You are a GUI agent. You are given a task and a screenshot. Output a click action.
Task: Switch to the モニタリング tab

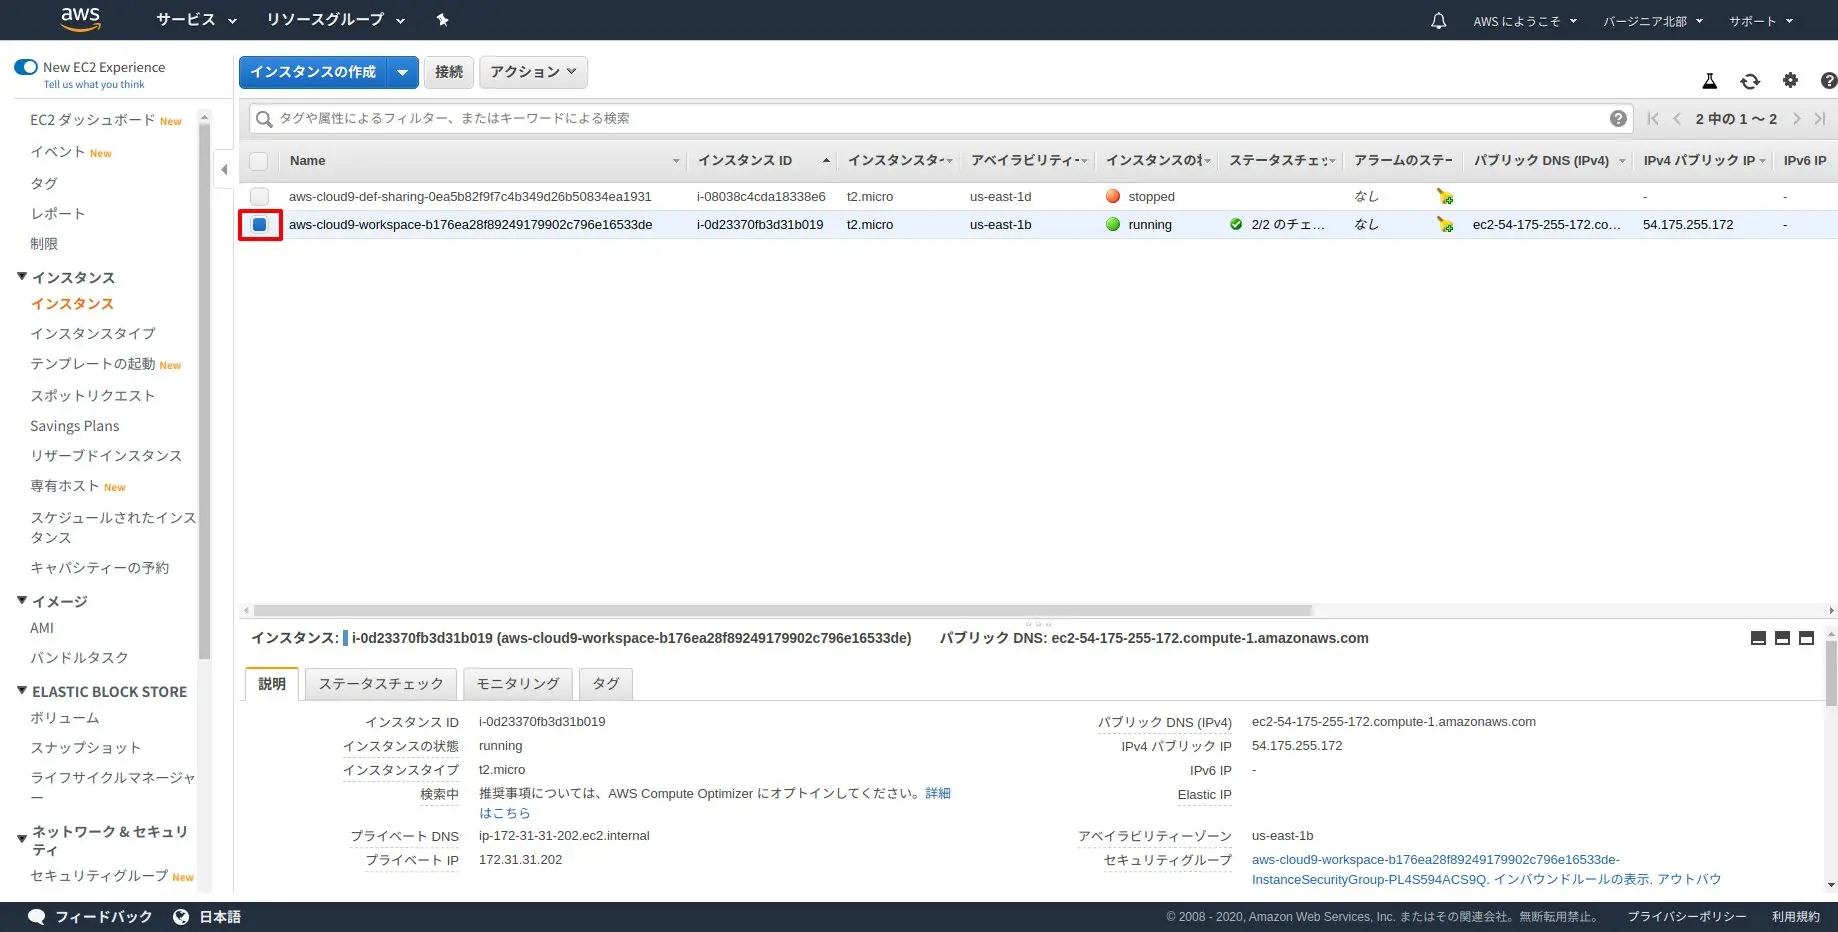pyautogui.click(x=518, y=684)
